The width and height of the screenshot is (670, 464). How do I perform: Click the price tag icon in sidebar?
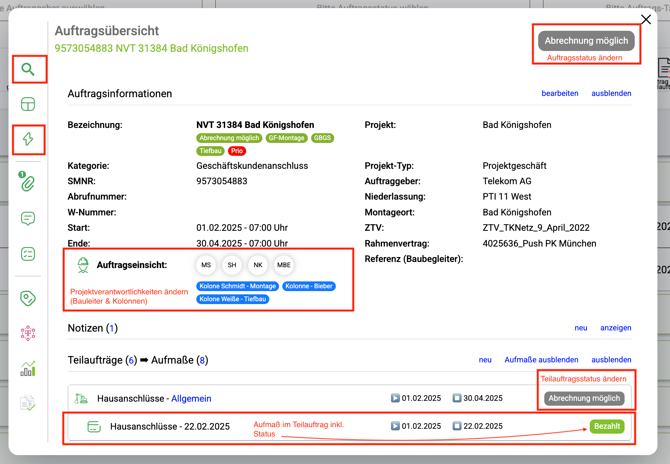(28, 298)
